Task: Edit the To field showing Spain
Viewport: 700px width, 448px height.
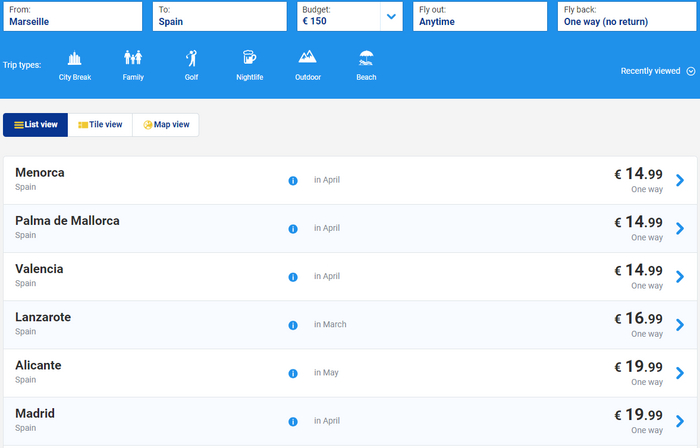Action: point(220,16)
